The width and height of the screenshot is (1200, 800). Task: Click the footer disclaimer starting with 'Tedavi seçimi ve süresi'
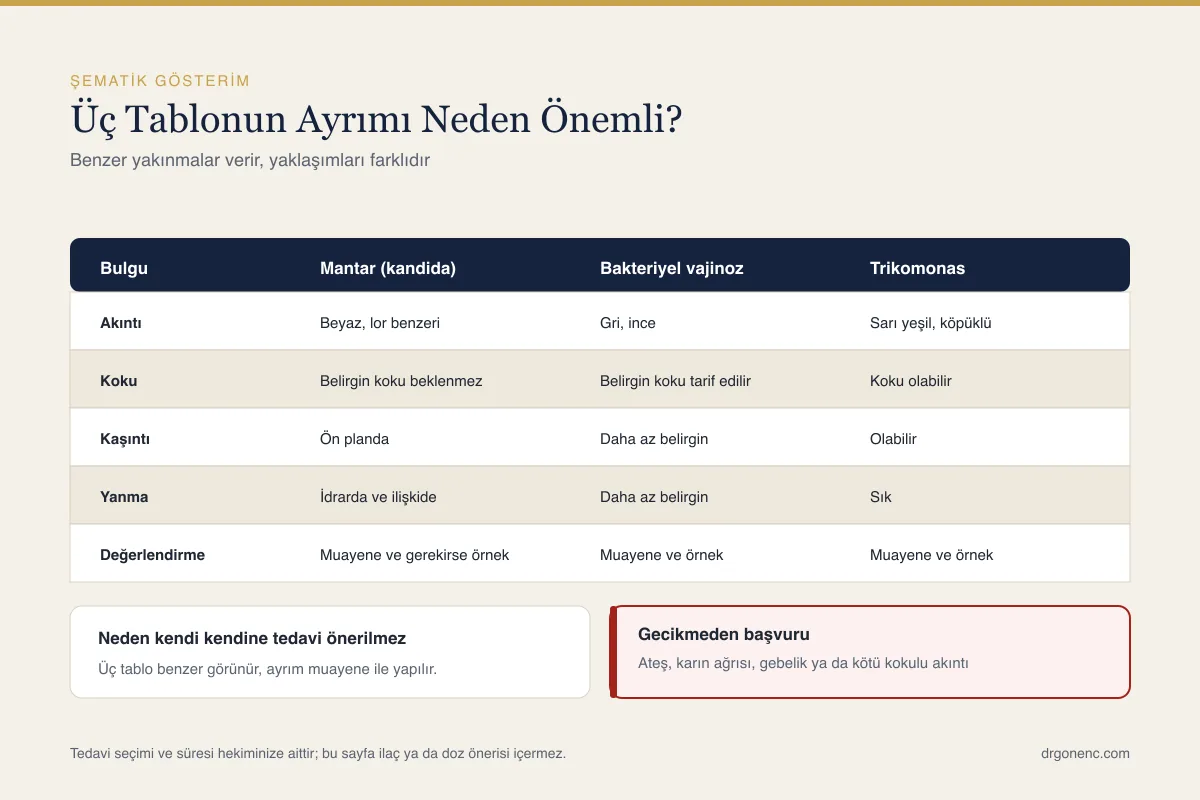[318, 753]
